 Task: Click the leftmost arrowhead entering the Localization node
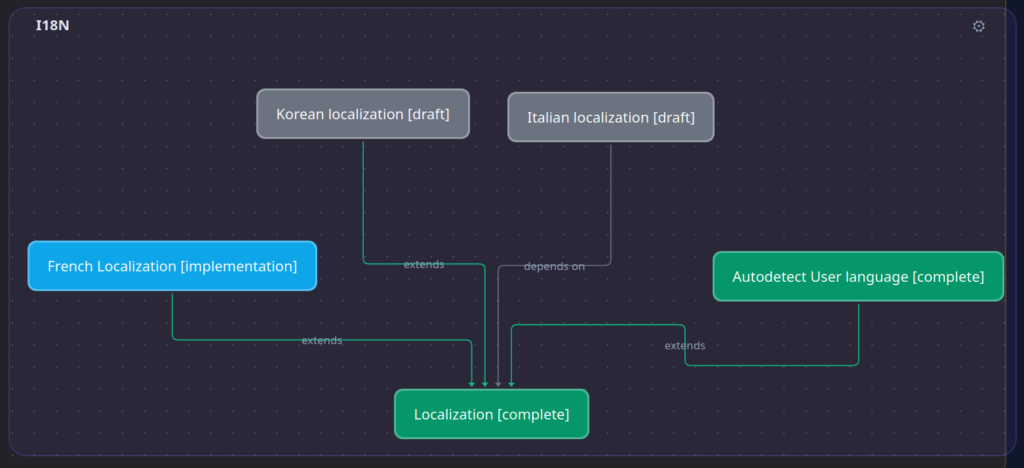coord(472,384)
